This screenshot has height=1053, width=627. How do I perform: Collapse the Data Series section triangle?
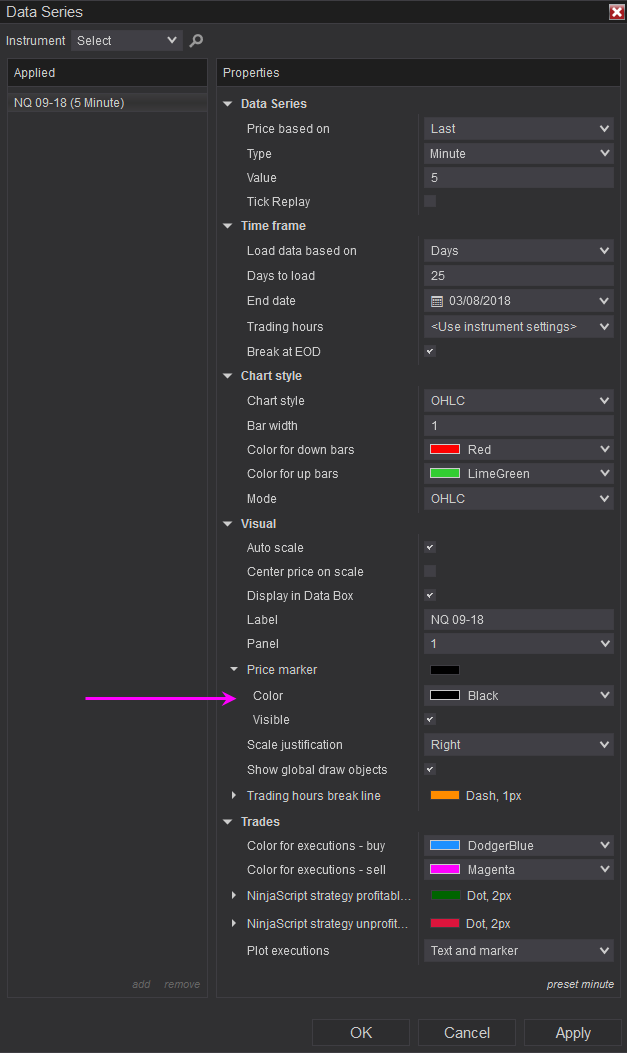[x=228, y=104]
